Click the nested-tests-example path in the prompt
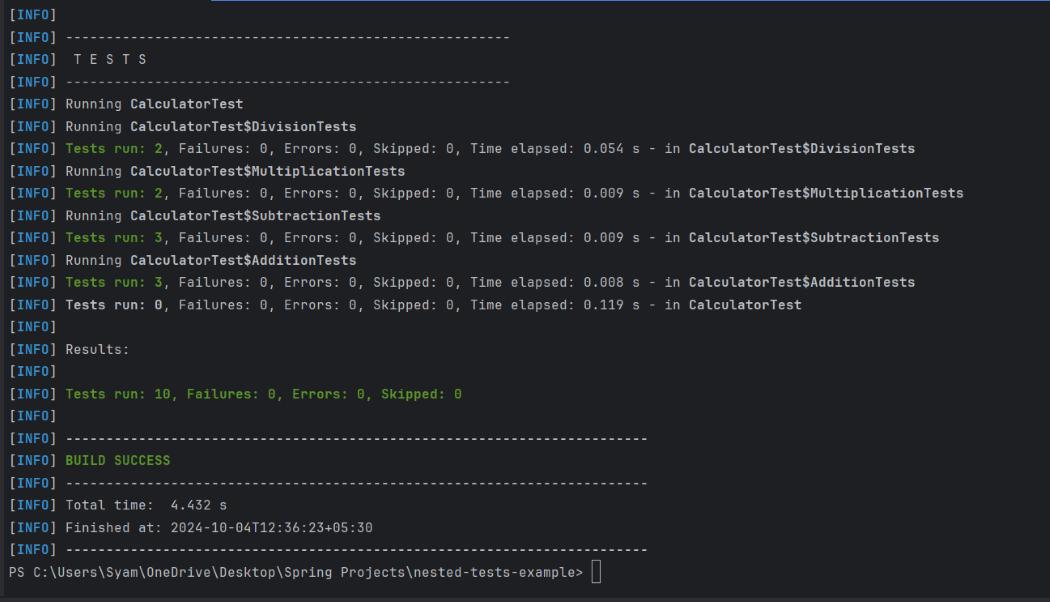The height and width of the screenshot is (602, 1050). (x=494, y=573)
